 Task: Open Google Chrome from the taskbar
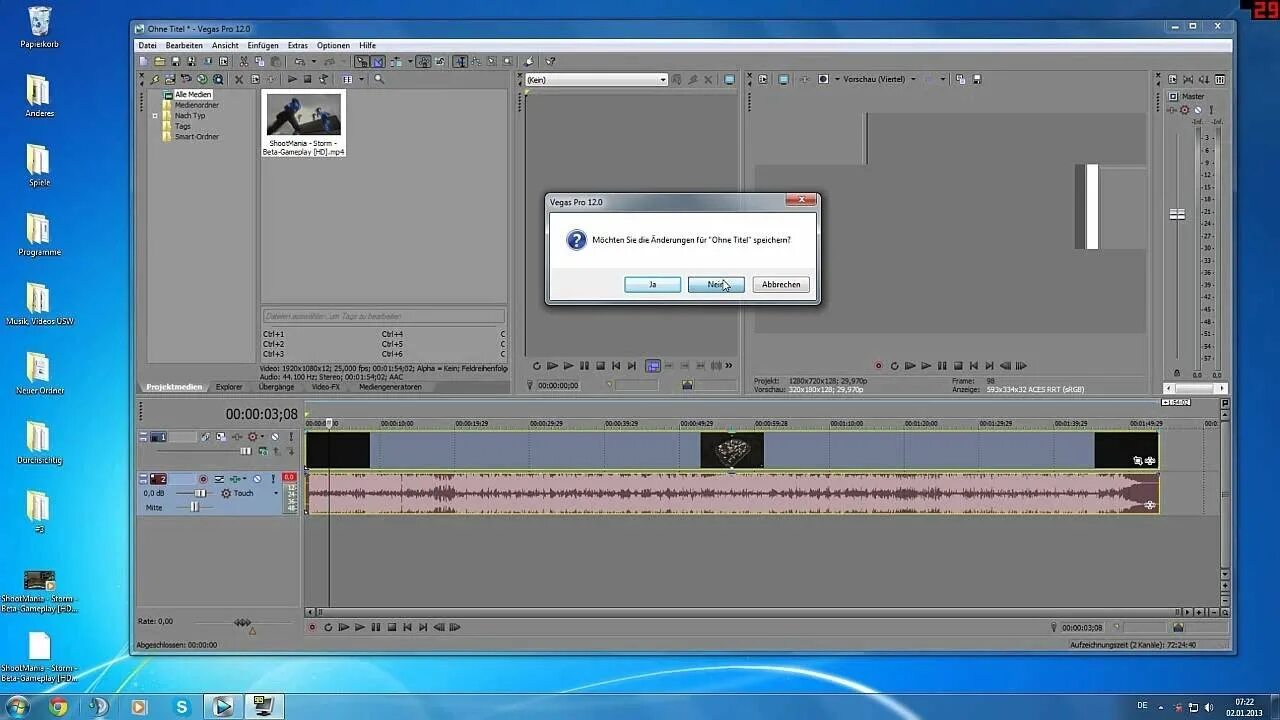[x=58, y=707]
